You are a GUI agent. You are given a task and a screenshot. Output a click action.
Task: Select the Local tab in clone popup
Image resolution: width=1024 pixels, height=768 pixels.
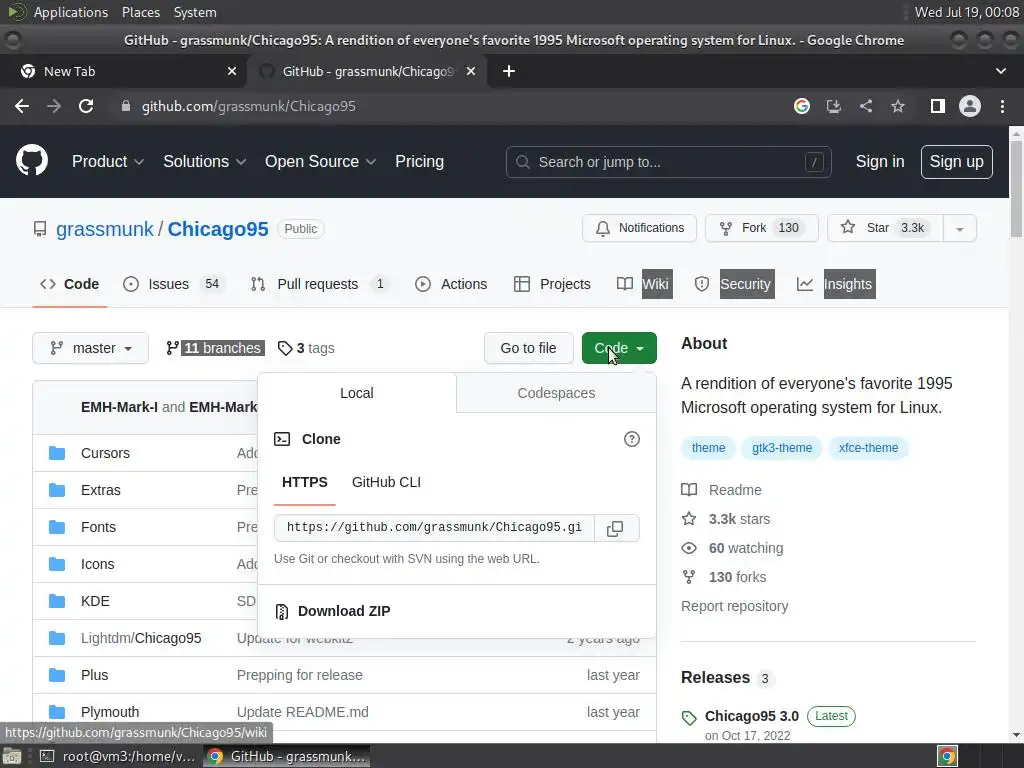click(357, 393)
